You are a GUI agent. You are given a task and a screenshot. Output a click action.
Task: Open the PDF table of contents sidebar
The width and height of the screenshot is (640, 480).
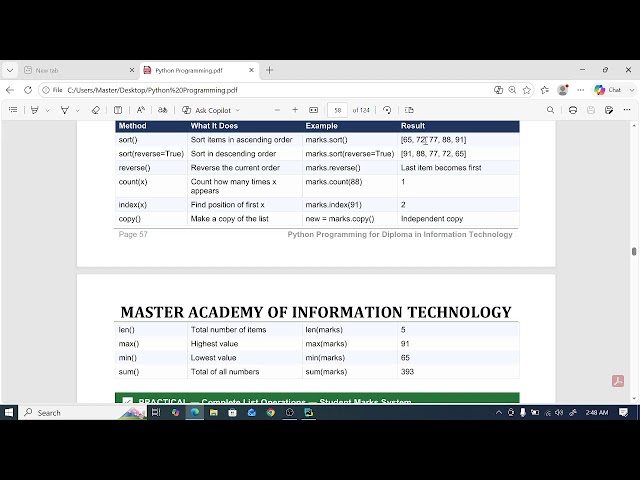(13, 110)
